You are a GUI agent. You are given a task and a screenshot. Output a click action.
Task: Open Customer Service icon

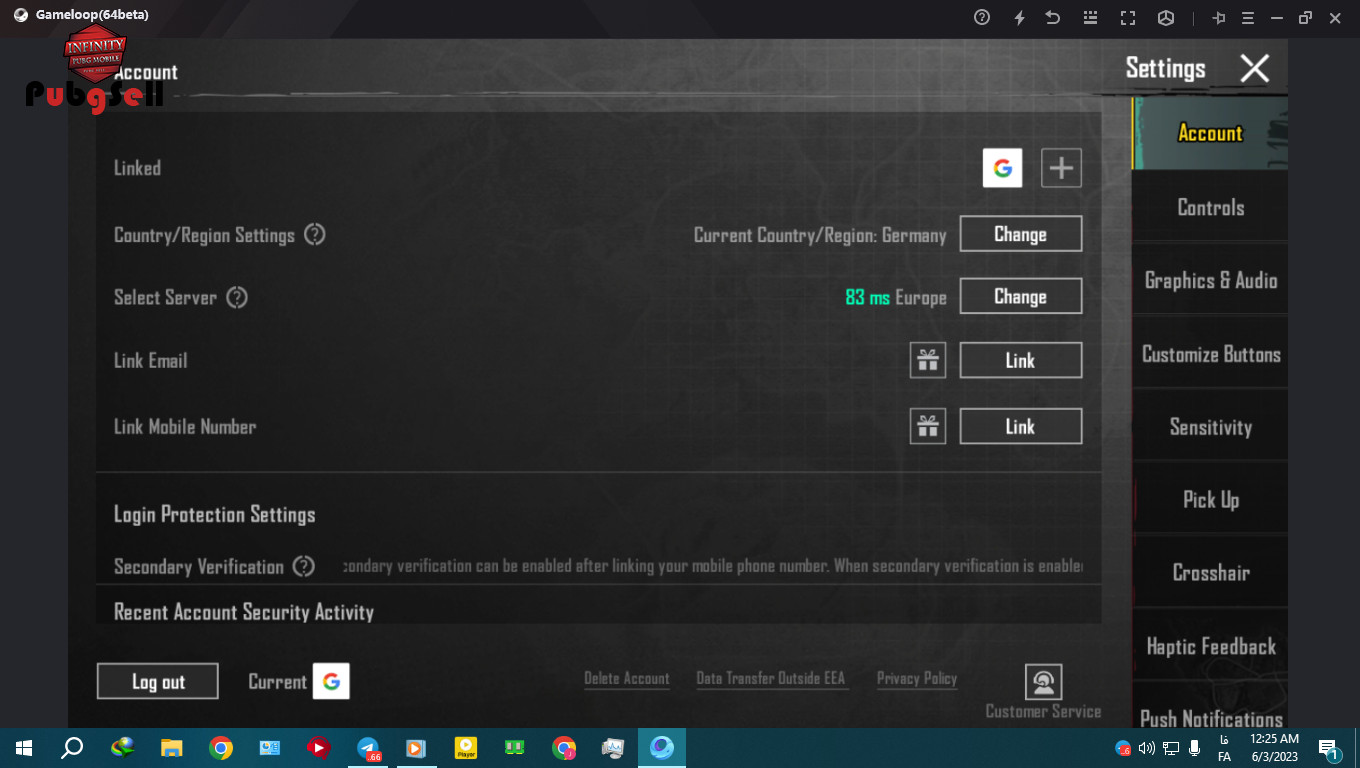1043,682
